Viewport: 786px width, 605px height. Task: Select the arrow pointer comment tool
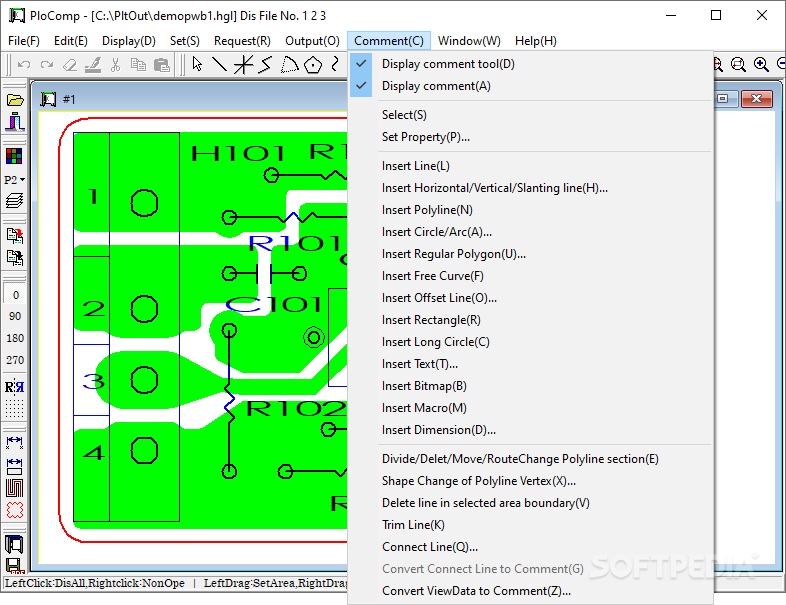click(197, 65)
